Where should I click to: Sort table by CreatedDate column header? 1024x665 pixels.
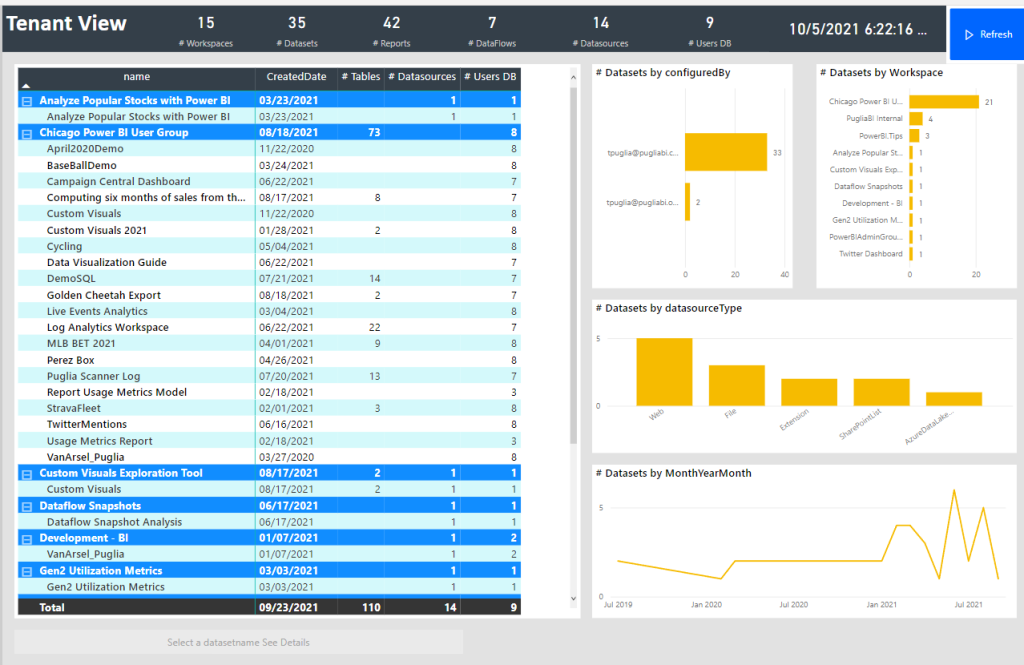pos(296,76)
